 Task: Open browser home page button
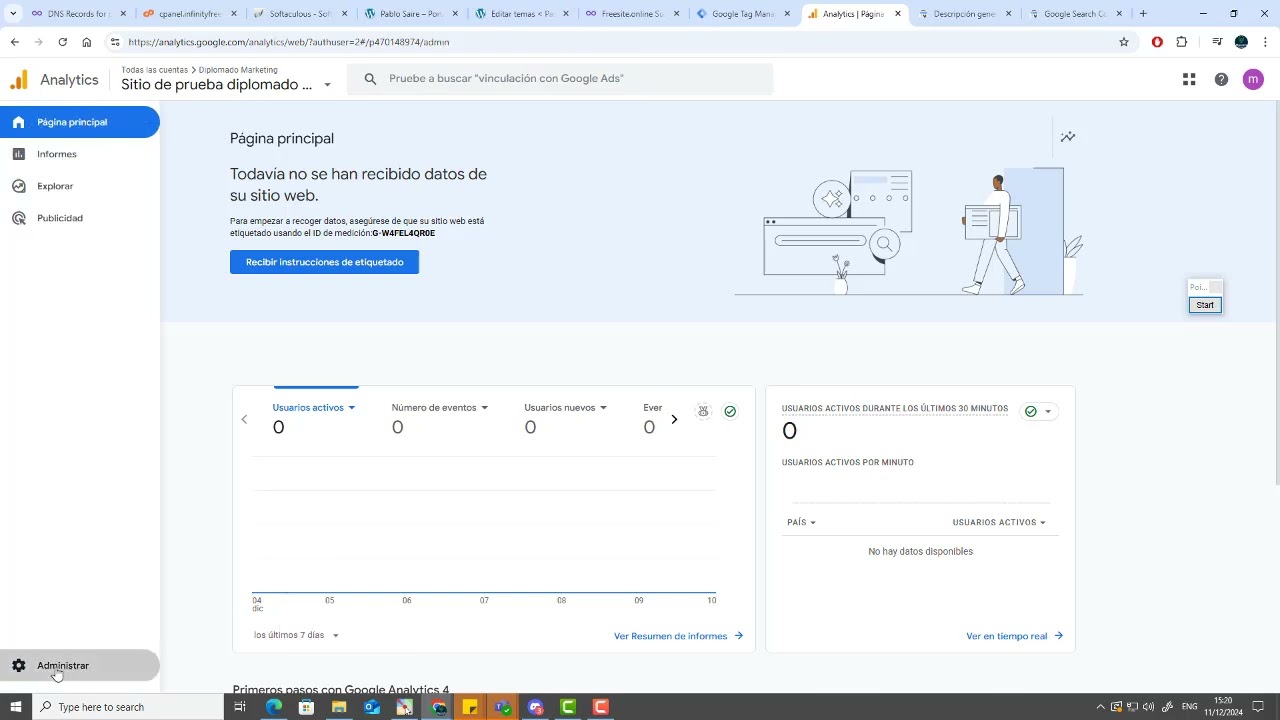pos(87,42)
